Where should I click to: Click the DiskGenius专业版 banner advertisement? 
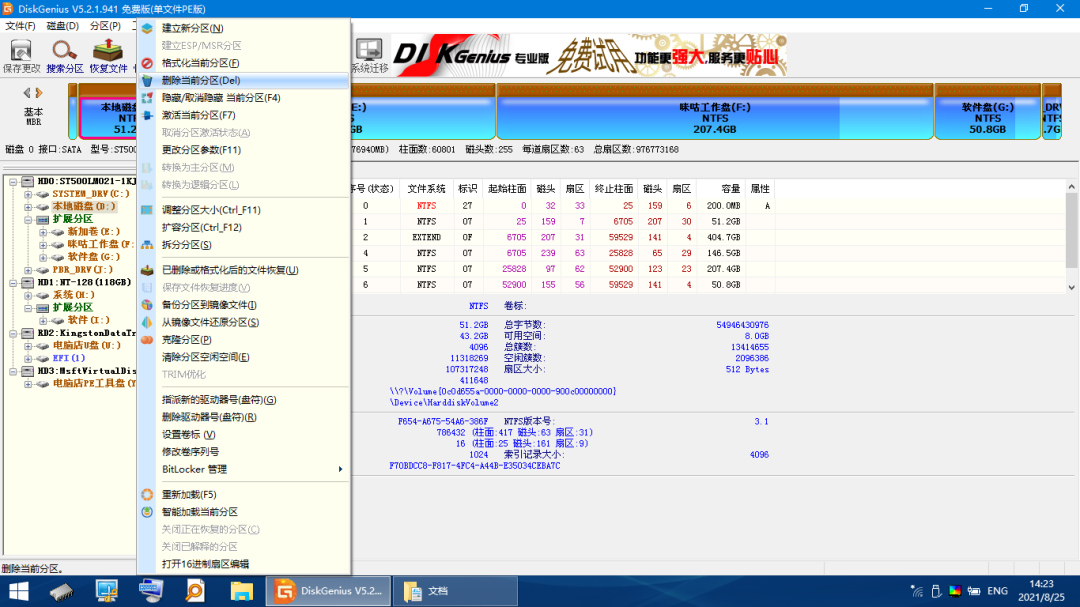[590, 56]
